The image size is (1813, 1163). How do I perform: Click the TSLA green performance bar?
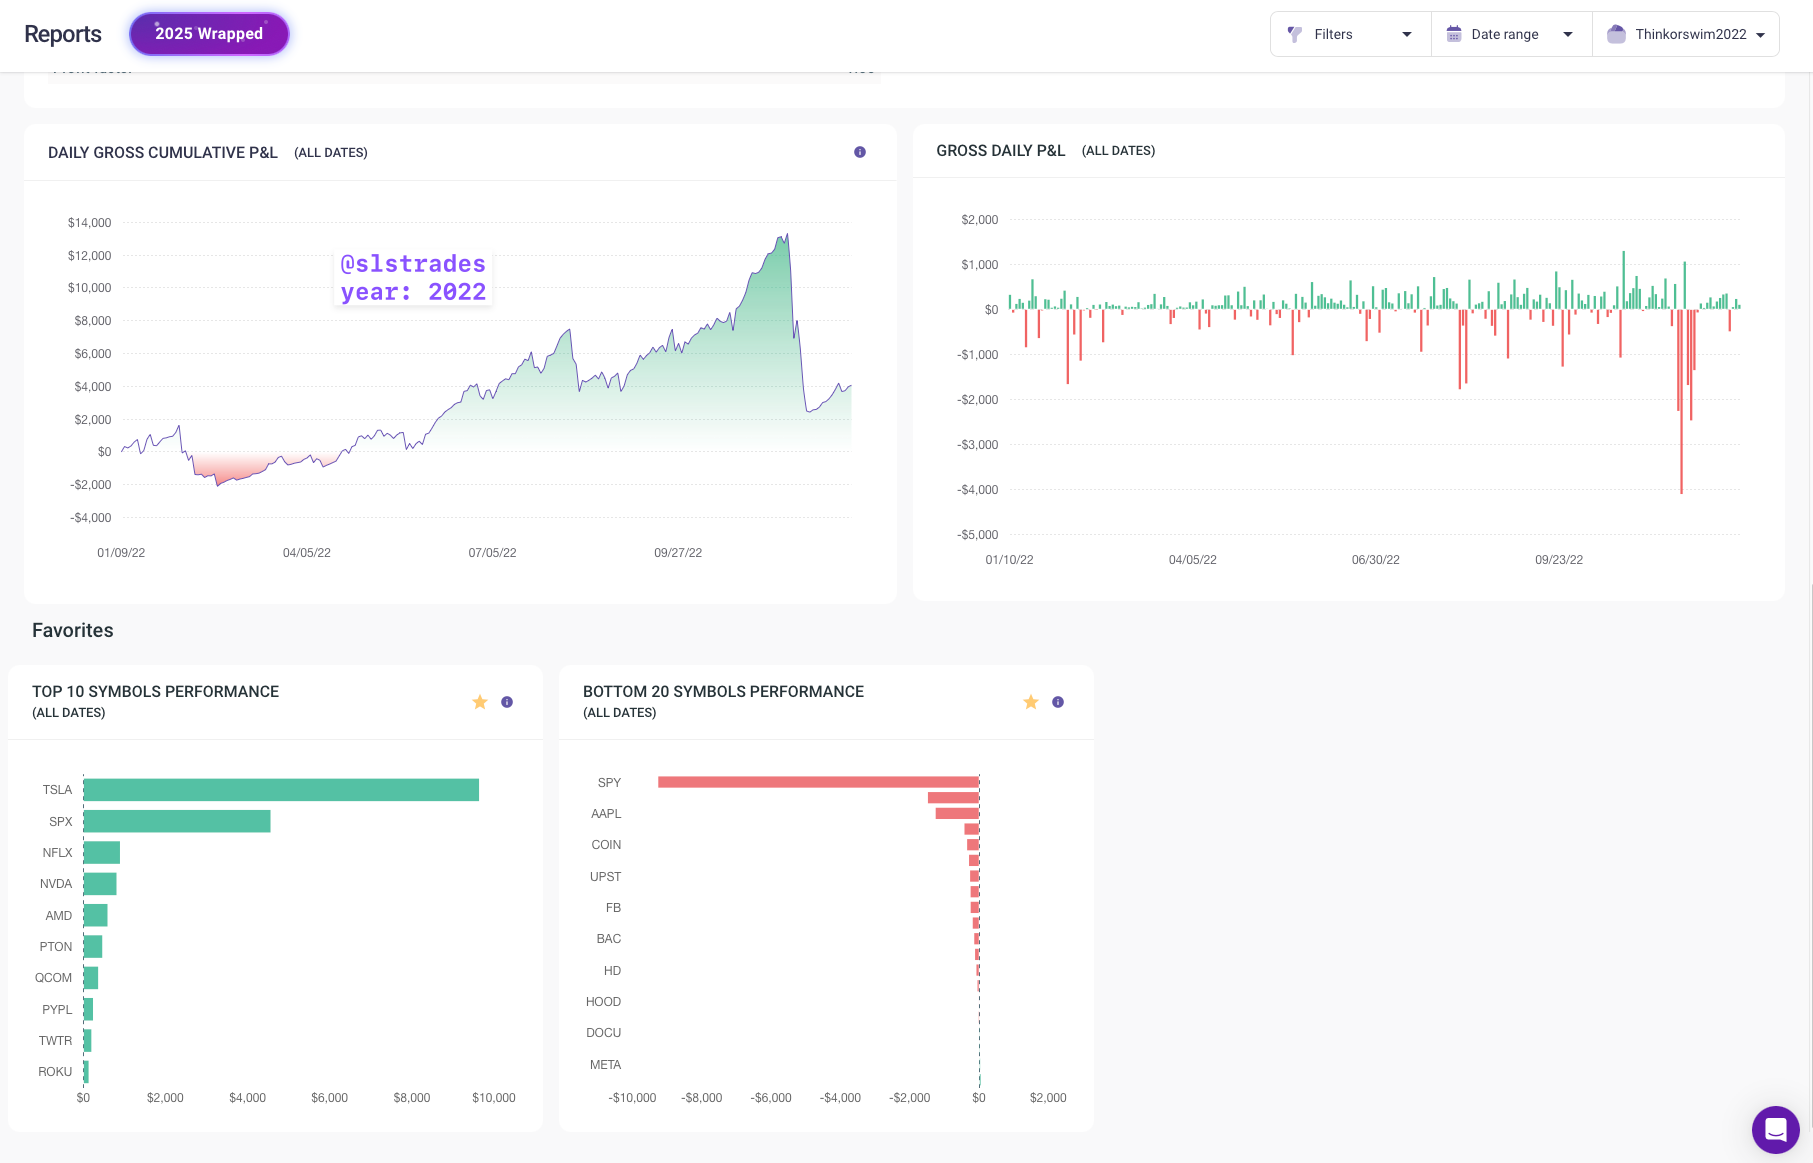tap(281, 790)
